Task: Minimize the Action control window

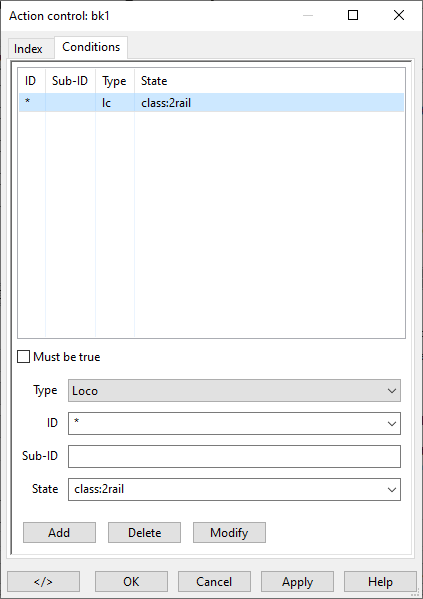Action: [308, 15]
